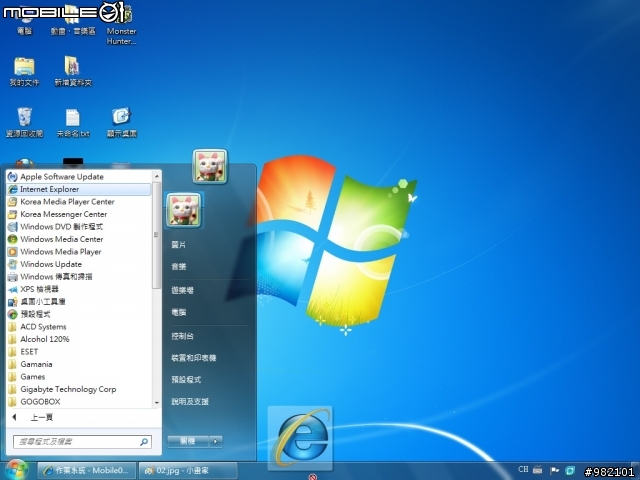Click the 關機 shutdown button
Viewport: 640px width, 480px height.
188,441
